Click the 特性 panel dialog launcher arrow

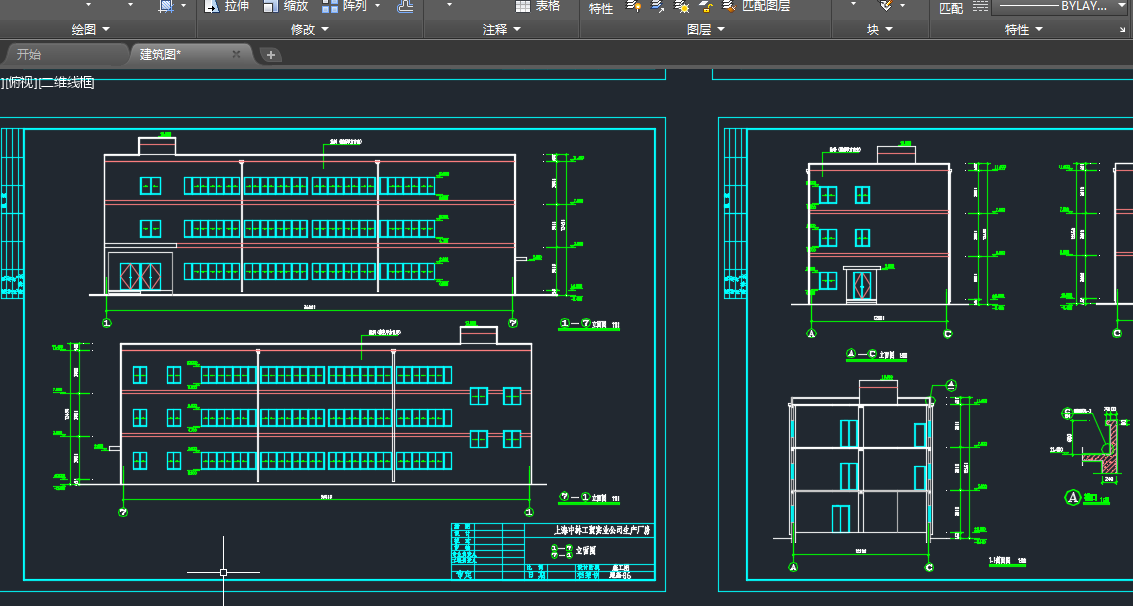pyautogui.click(x=1122, y=31)
